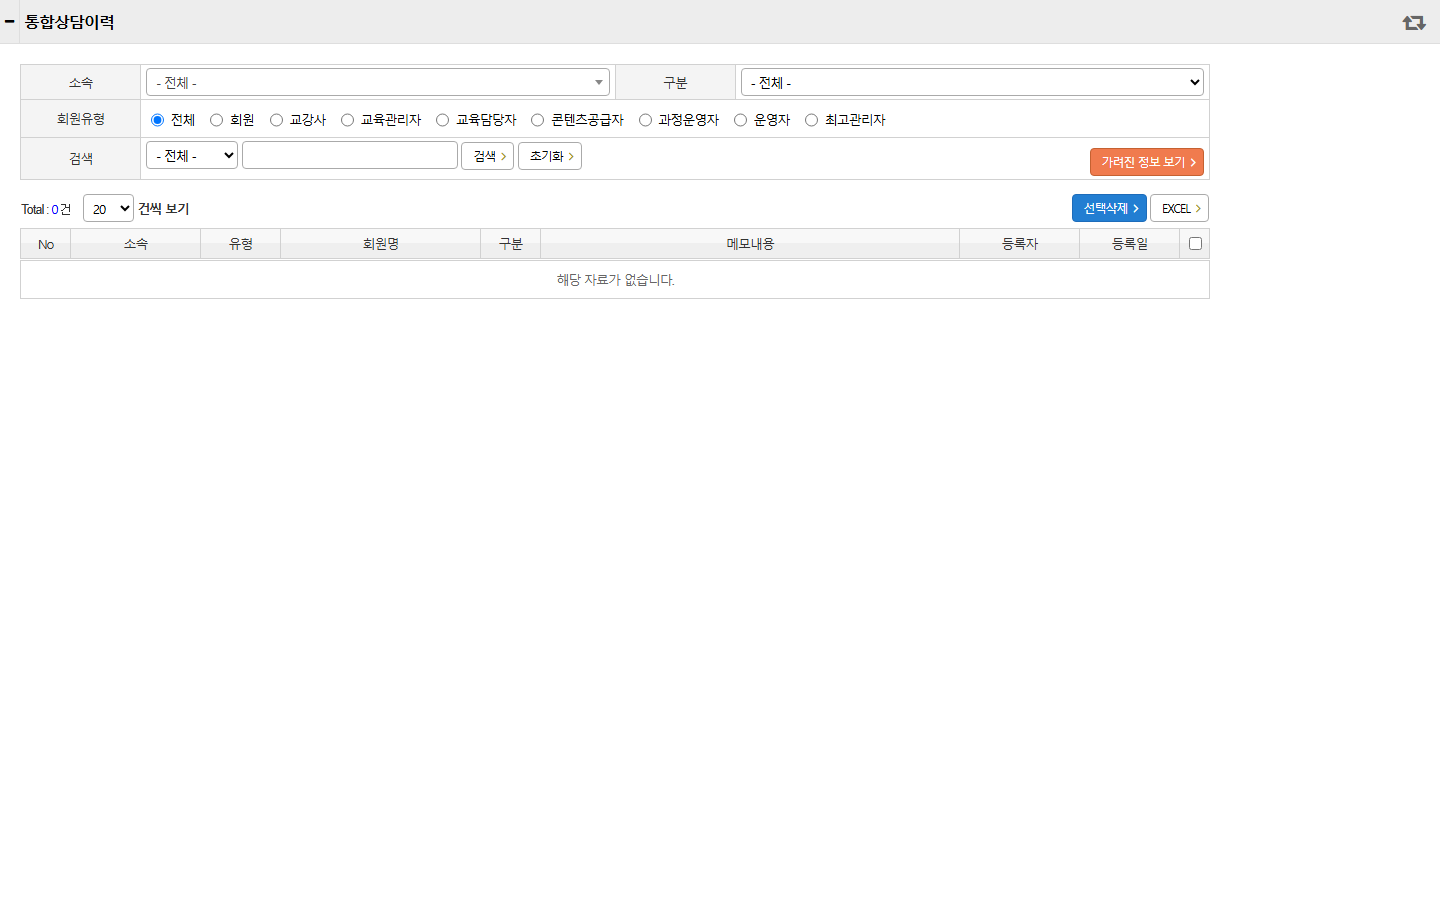Click the EXCEL export button
Screen dimensions: 1440x900
(1180, 208)
